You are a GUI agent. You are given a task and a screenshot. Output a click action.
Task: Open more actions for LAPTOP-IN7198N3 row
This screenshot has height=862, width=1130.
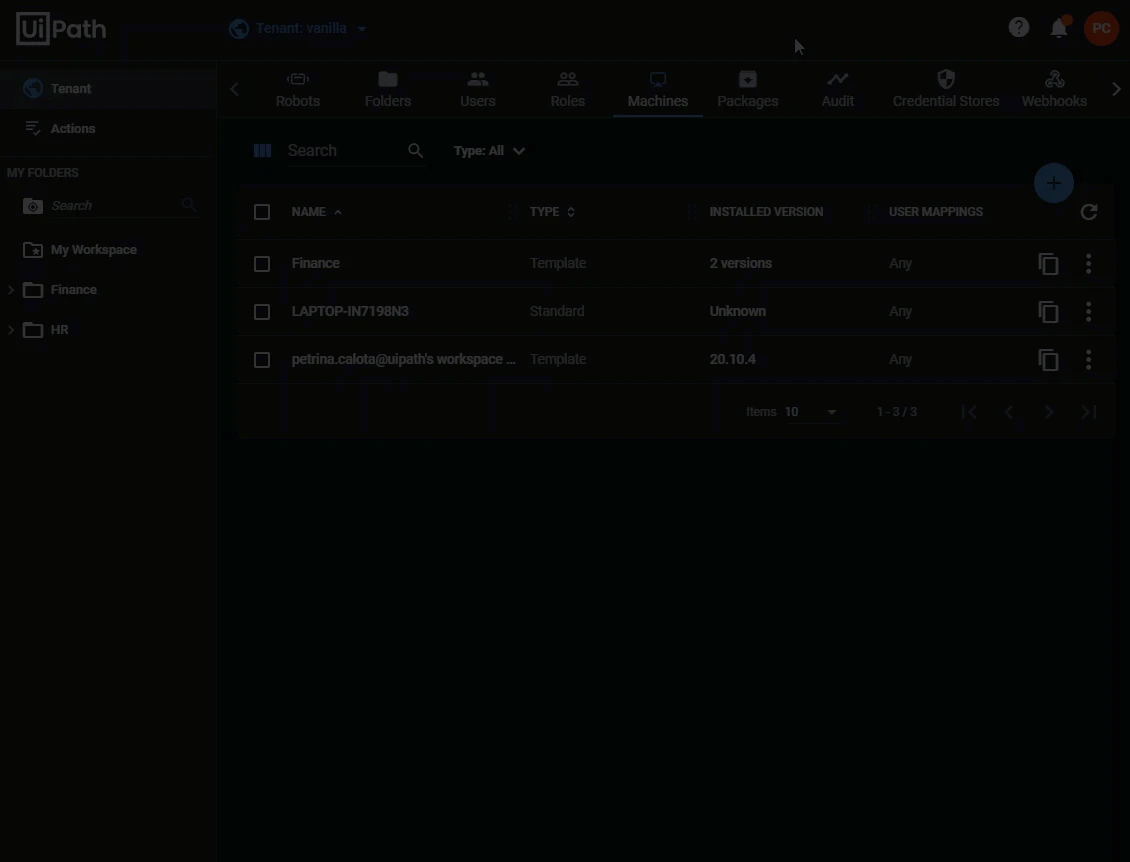(1089, 312)
